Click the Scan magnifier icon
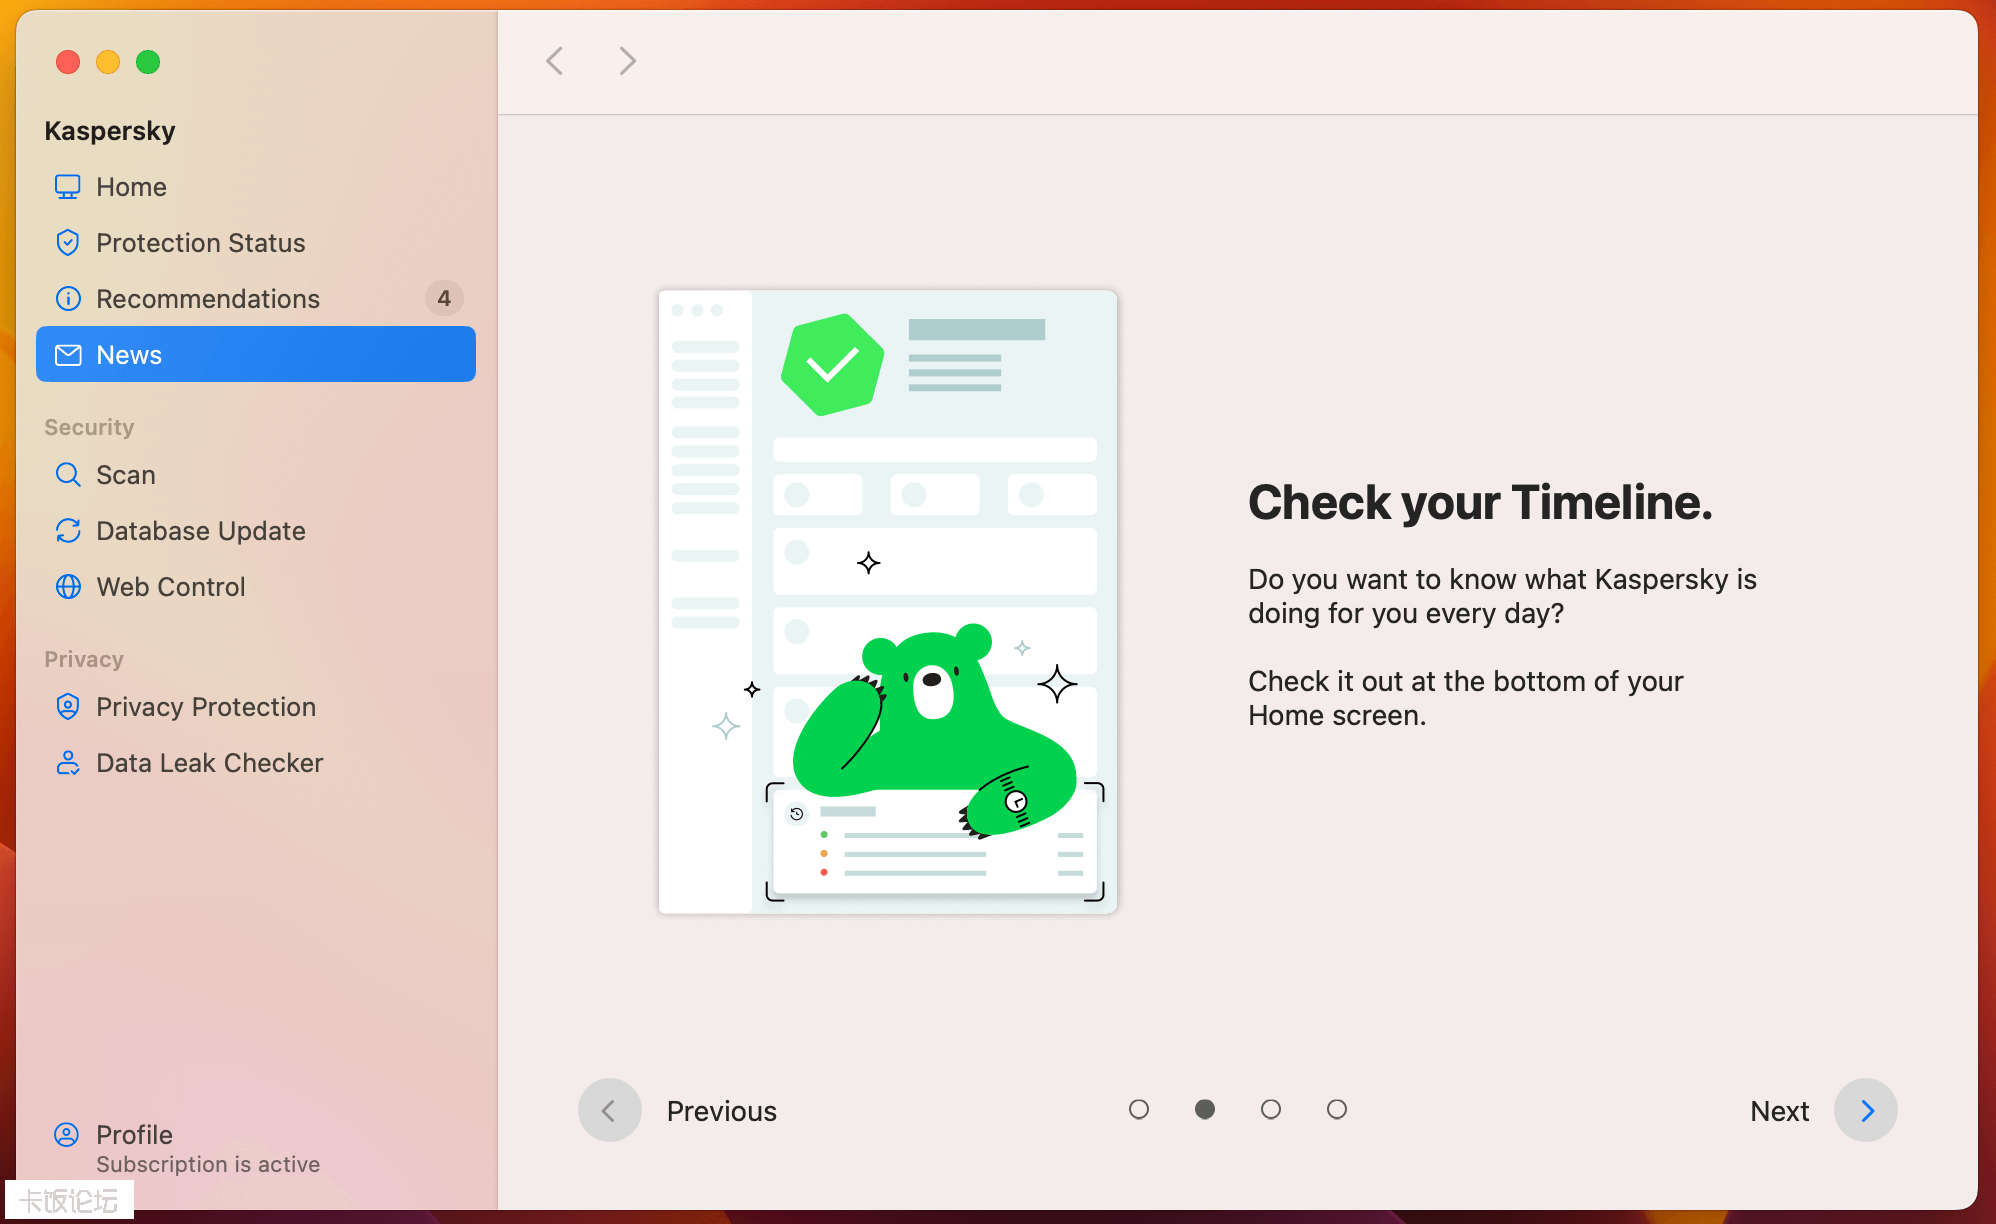Viewport: 1996px width, 1224px height. pos(68,475)
